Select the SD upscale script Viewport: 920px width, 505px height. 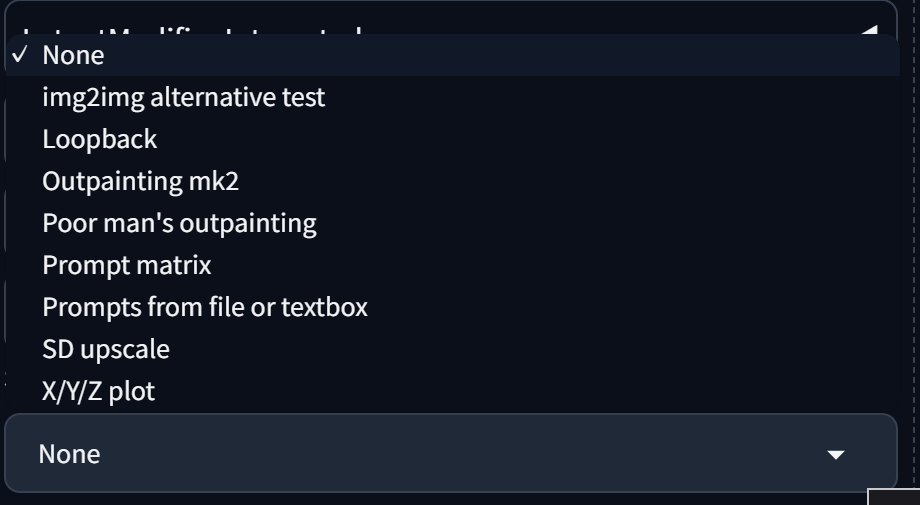coord(105,349)
